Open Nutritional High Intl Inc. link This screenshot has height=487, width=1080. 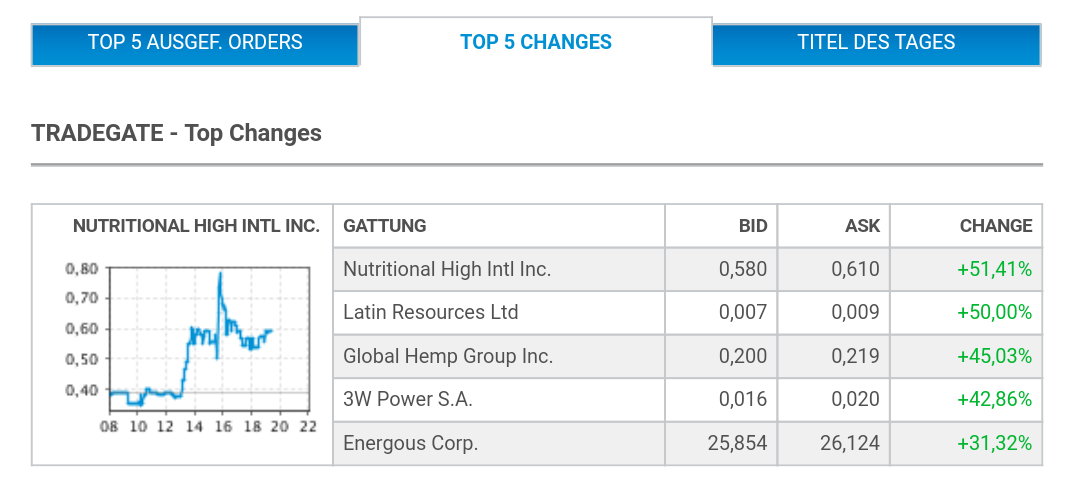(447, 269)
